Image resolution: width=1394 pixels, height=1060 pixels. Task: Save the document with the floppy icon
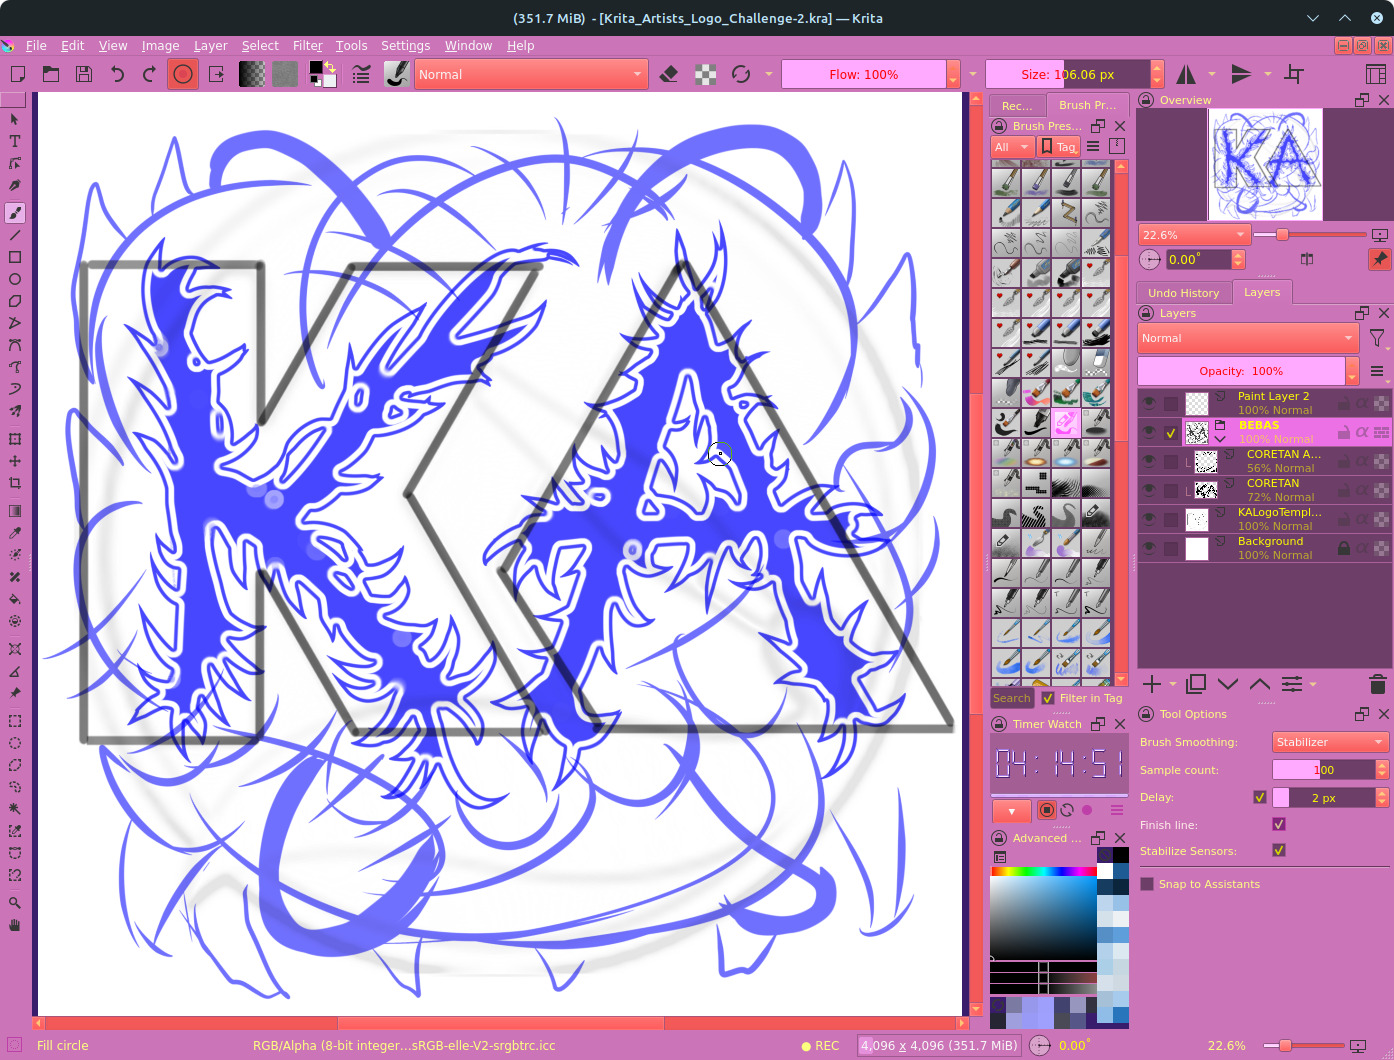click(84, 74)
